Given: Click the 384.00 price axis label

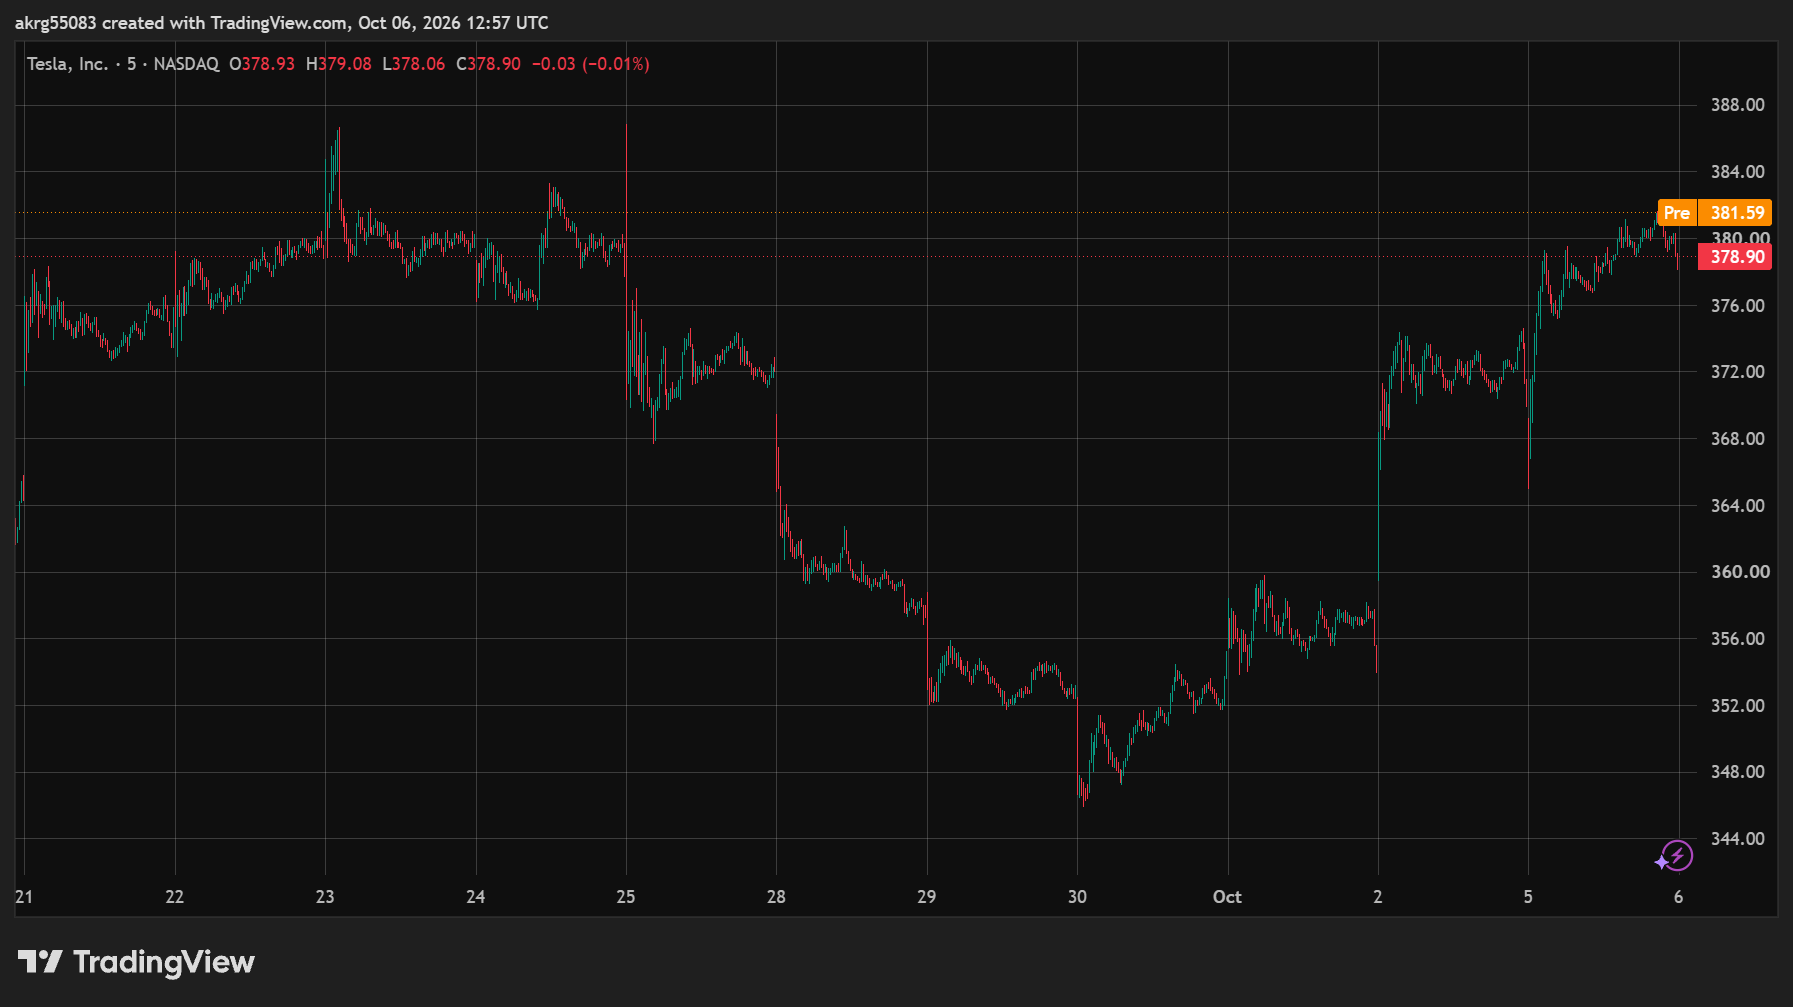Looking at the screenshot, I should pos(1737,172).
